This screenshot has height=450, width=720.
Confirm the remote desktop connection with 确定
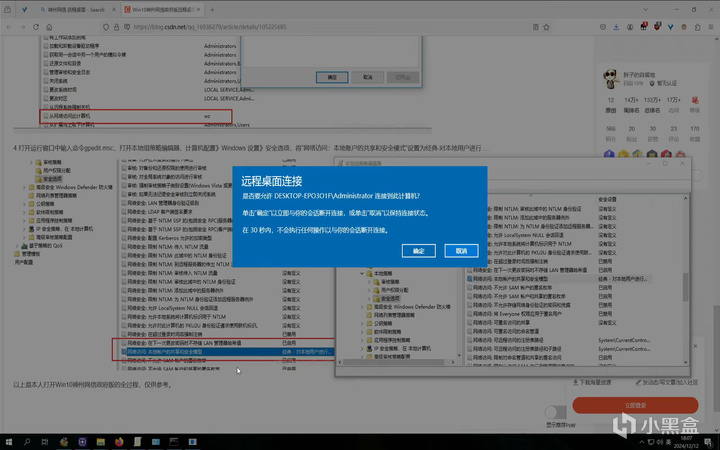[418, 251]
